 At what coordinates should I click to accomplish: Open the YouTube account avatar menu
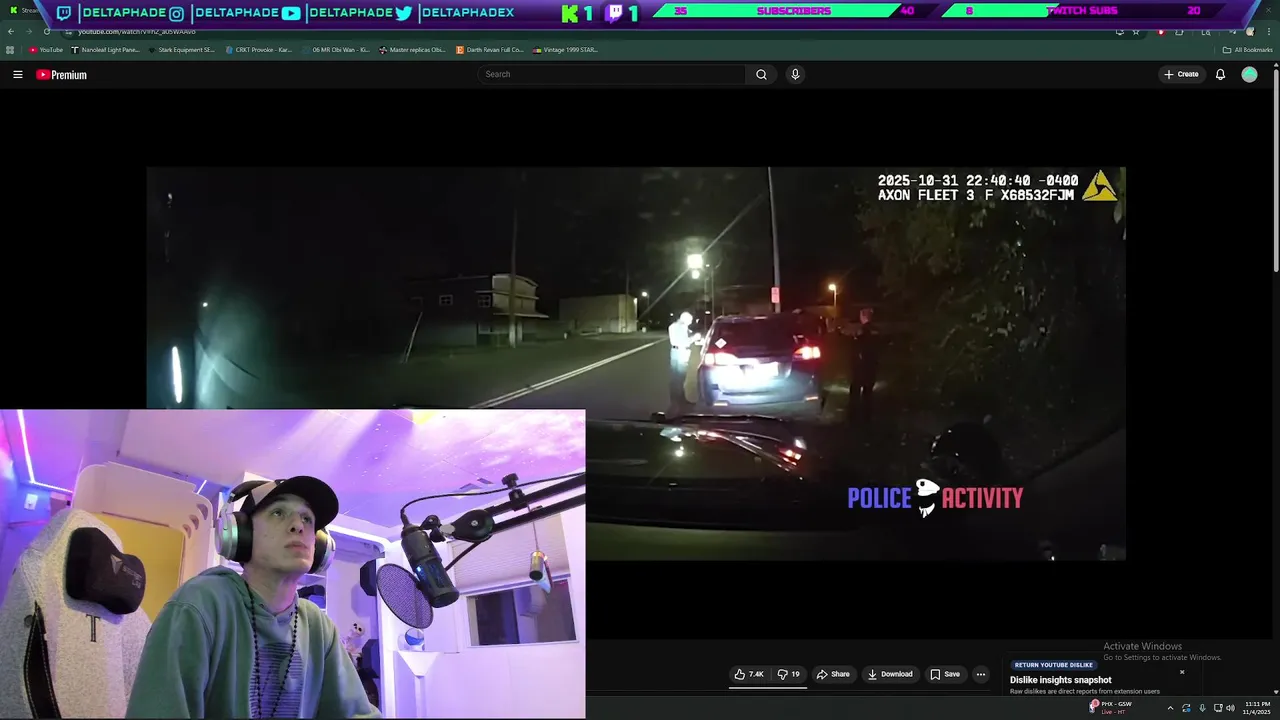tap(1249, 74)
